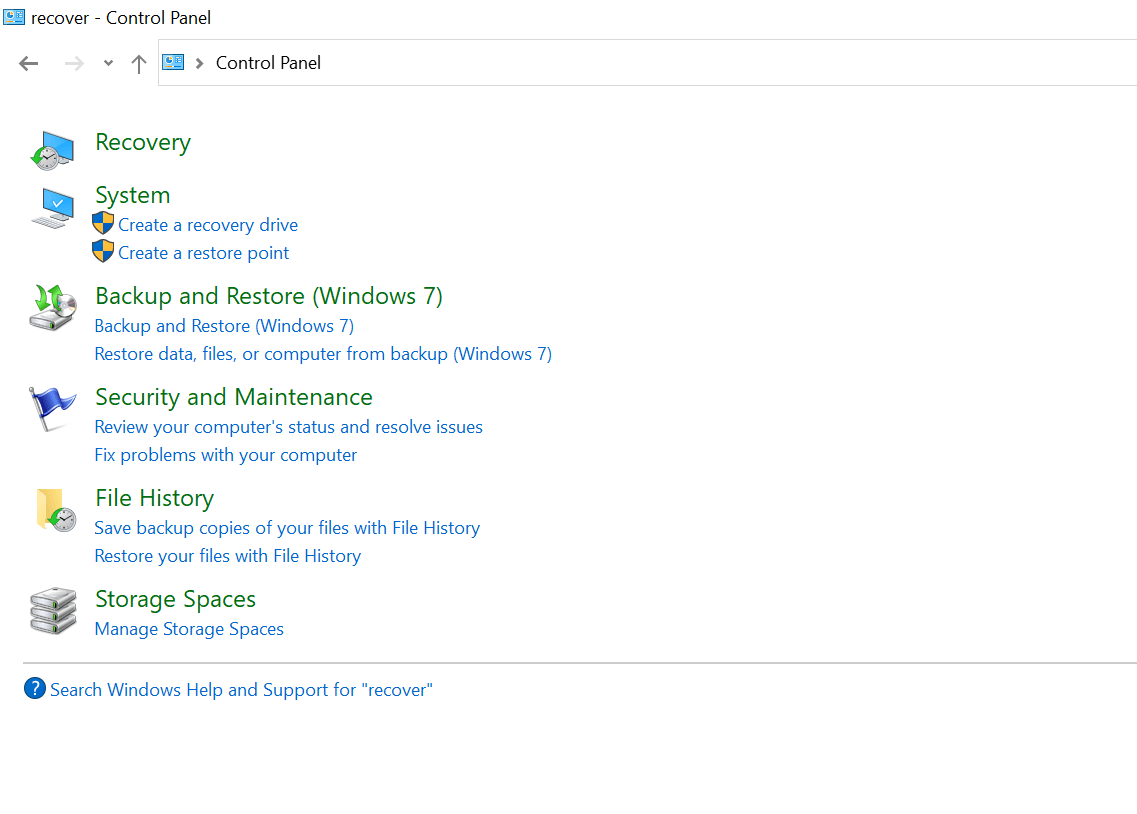This screenshot has height=814, width=1137.
Task: Select Fix problems with your computer
Action: 225,455
